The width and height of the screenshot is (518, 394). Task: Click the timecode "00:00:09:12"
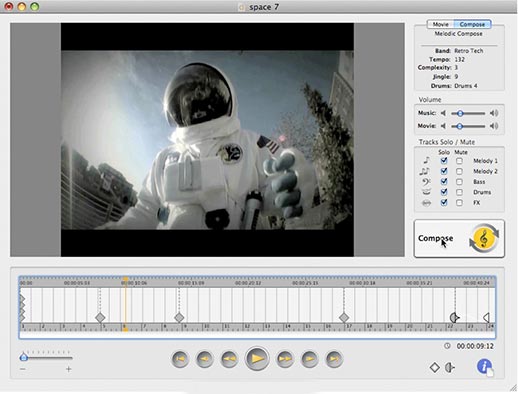point(475,346)
